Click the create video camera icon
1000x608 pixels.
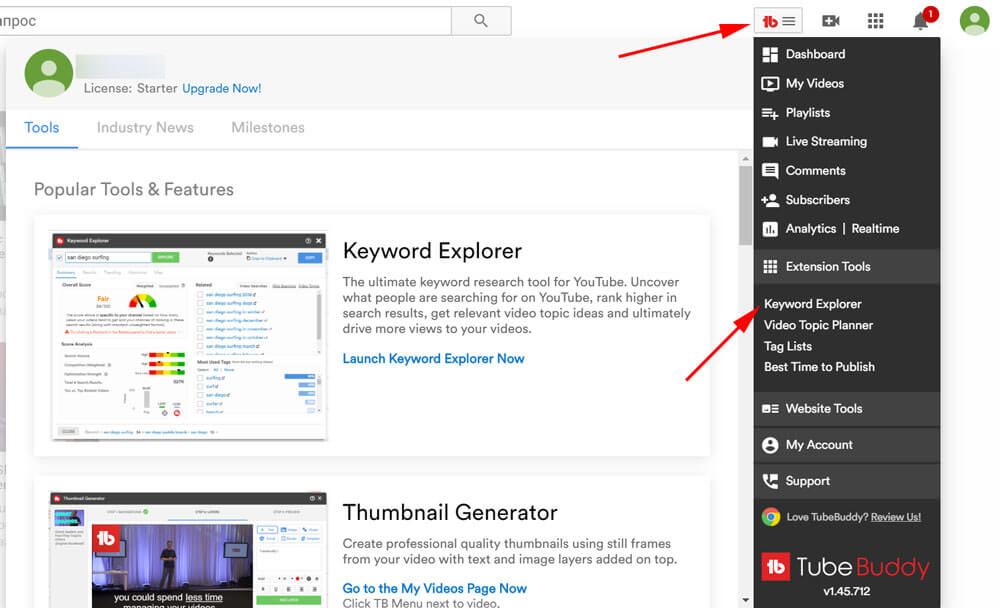point(830,20)
